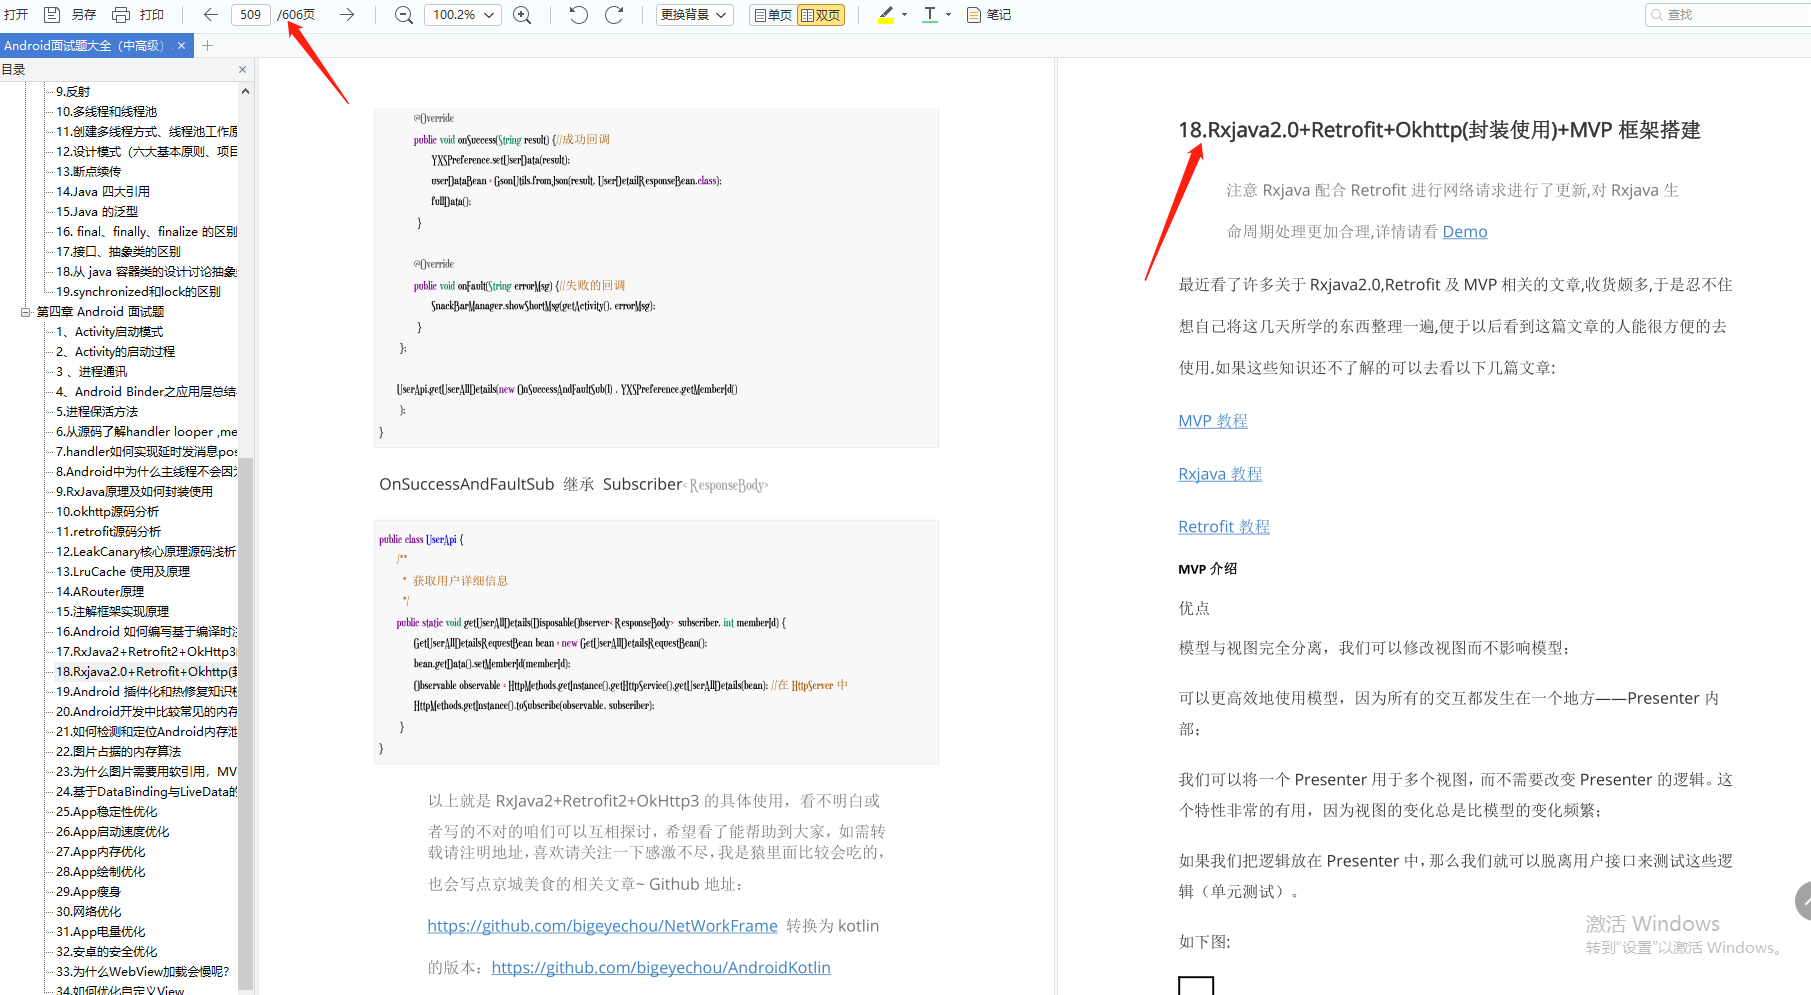The image size is (1811, 995).
Task: Open outline item 14.ARouter原理
Action: (x=100, y=592)
